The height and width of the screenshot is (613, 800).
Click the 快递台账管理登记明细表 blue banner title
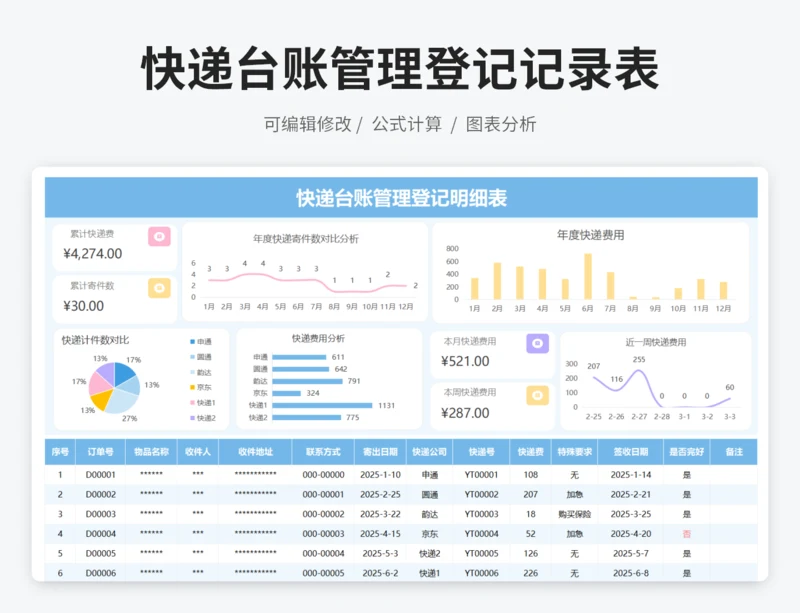(401, 198)
